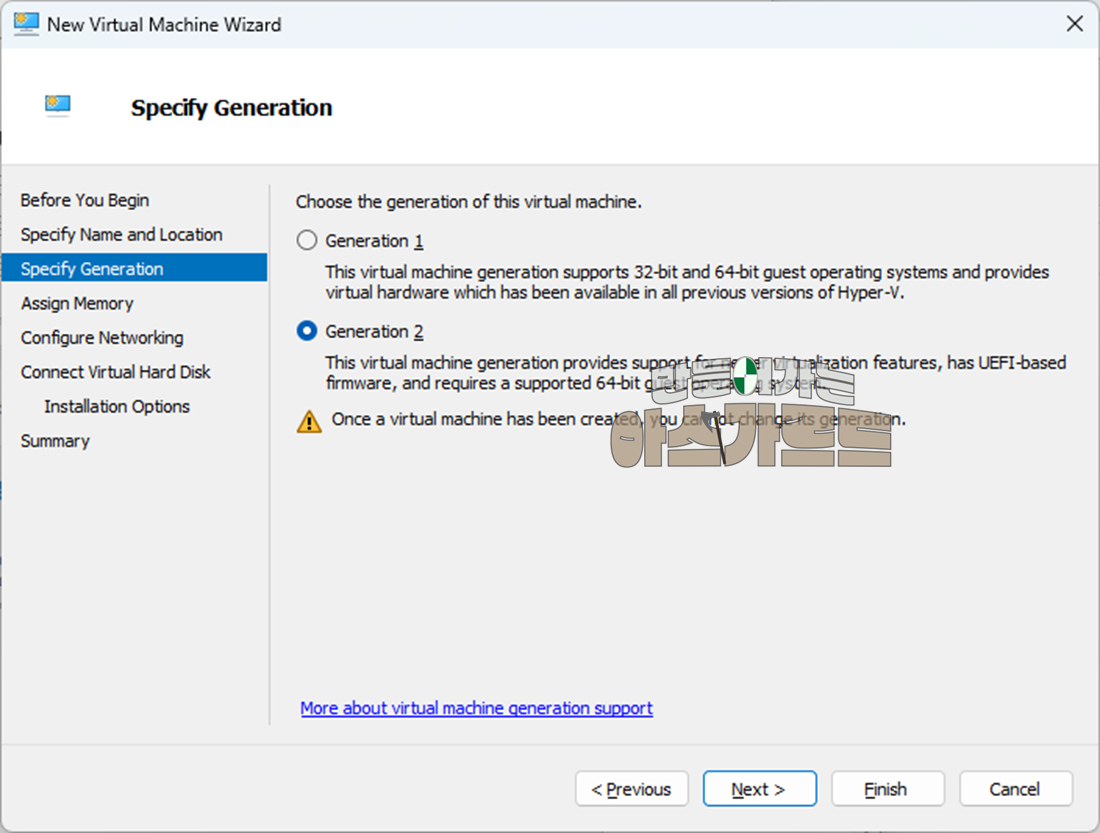The height and width of the screenshot is (833, 1100).
Task: Click the wizard title bar monitor icon
Action: (x=26, y=24)
